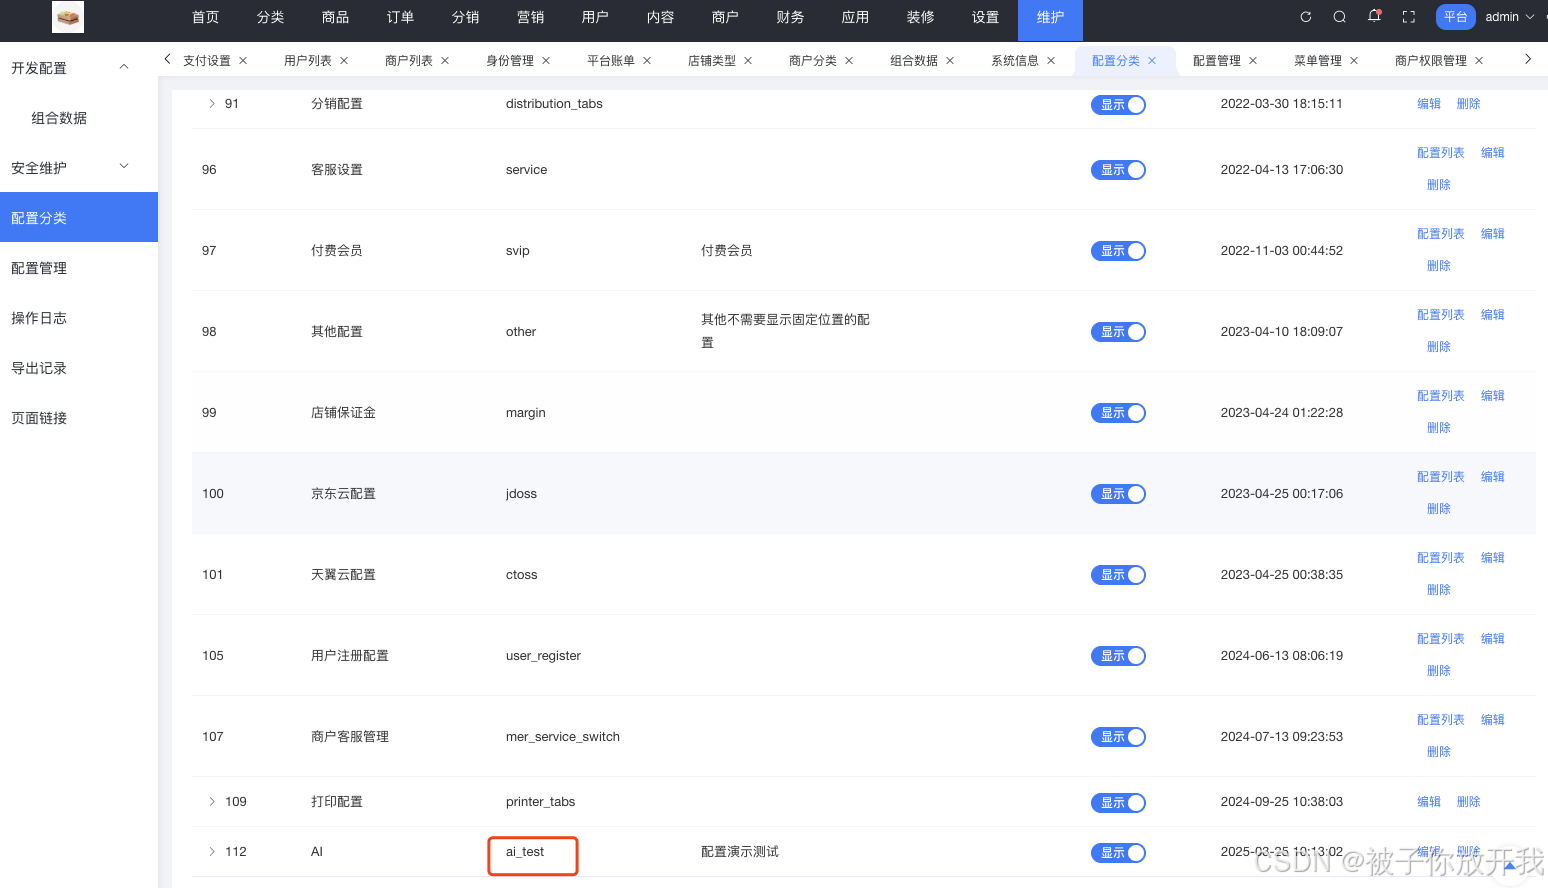This screenshot has height=888, width=1548.
Task: Open the 订单 top menu
Action: [x=400, y=17]
